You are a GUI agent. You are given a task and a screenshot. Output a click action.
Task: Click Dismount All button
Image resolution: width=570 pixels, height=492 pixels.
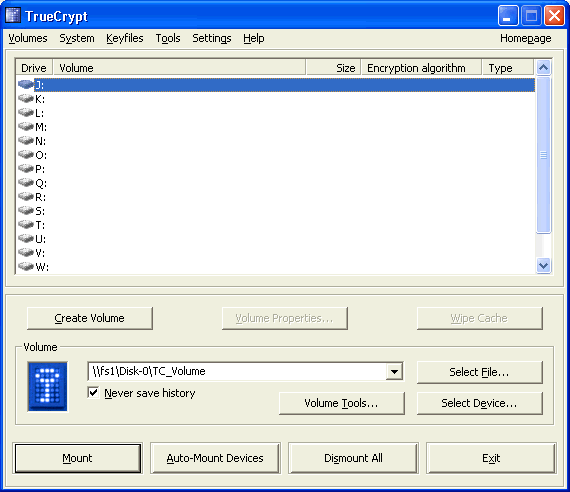(353, 458)
